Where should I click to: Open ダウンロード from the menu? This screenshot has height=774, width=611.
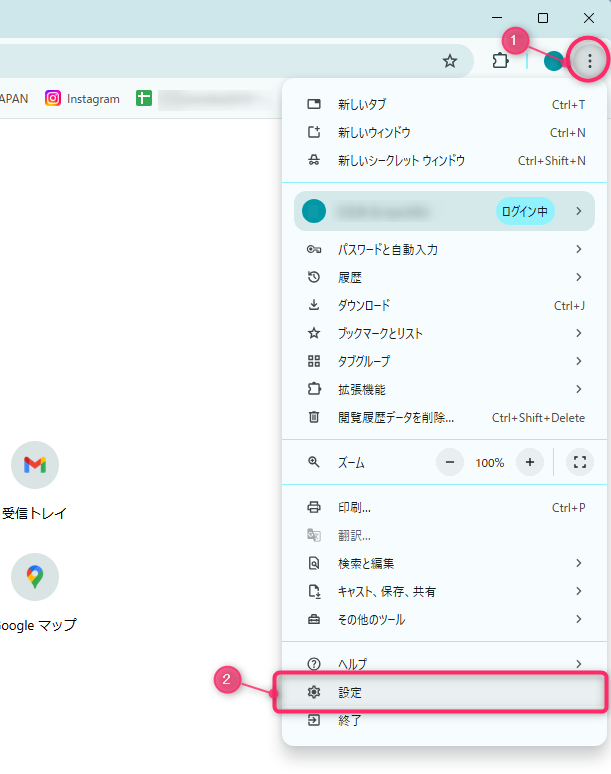tap(364, 305)
